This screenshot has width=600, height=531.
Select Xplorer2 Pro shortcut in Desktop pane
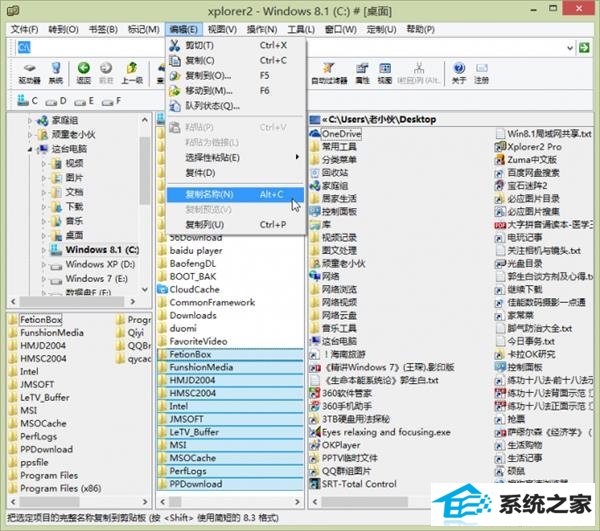click(534, 147)
